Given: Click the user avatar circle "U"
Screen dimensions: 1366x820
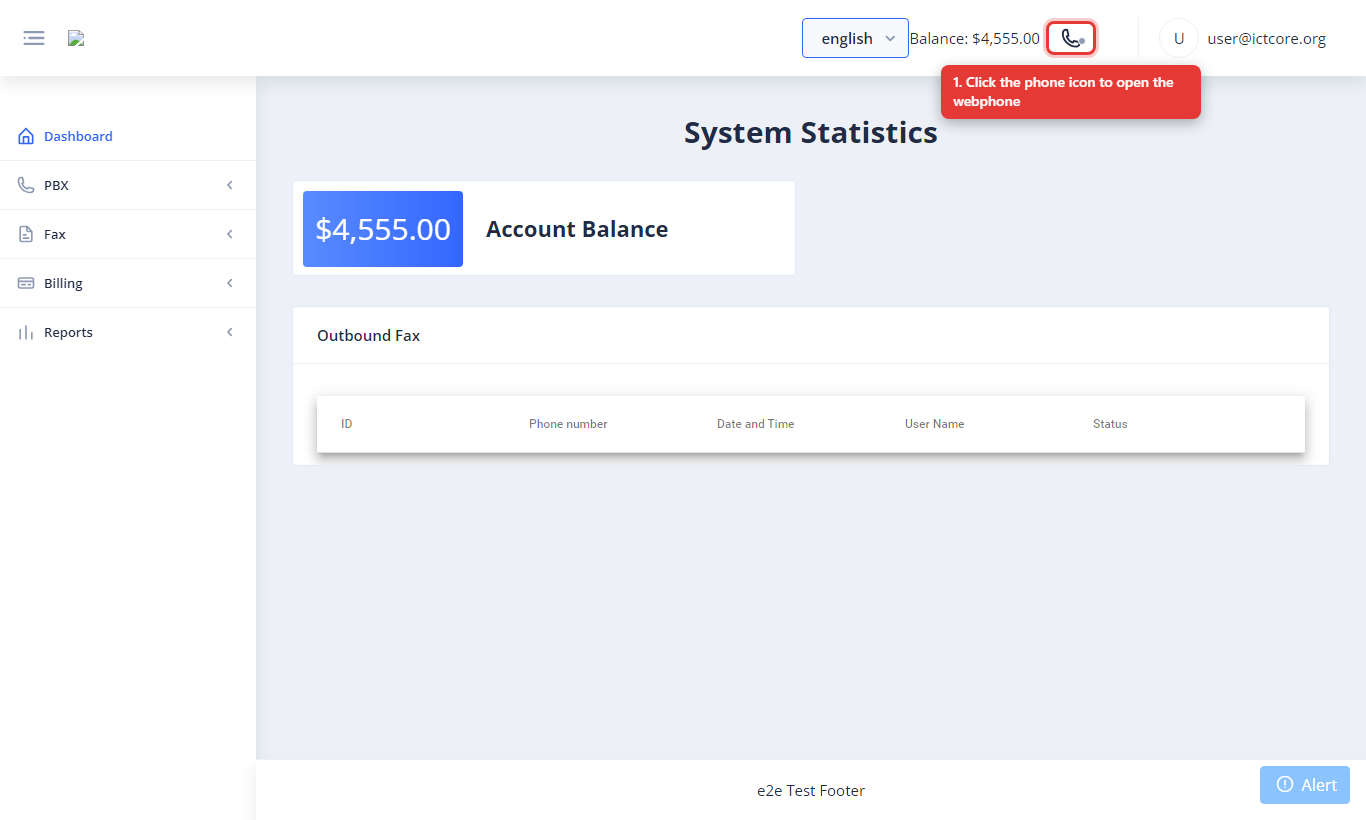Looking at the screenshot, I should click(x=1179, y=38).
